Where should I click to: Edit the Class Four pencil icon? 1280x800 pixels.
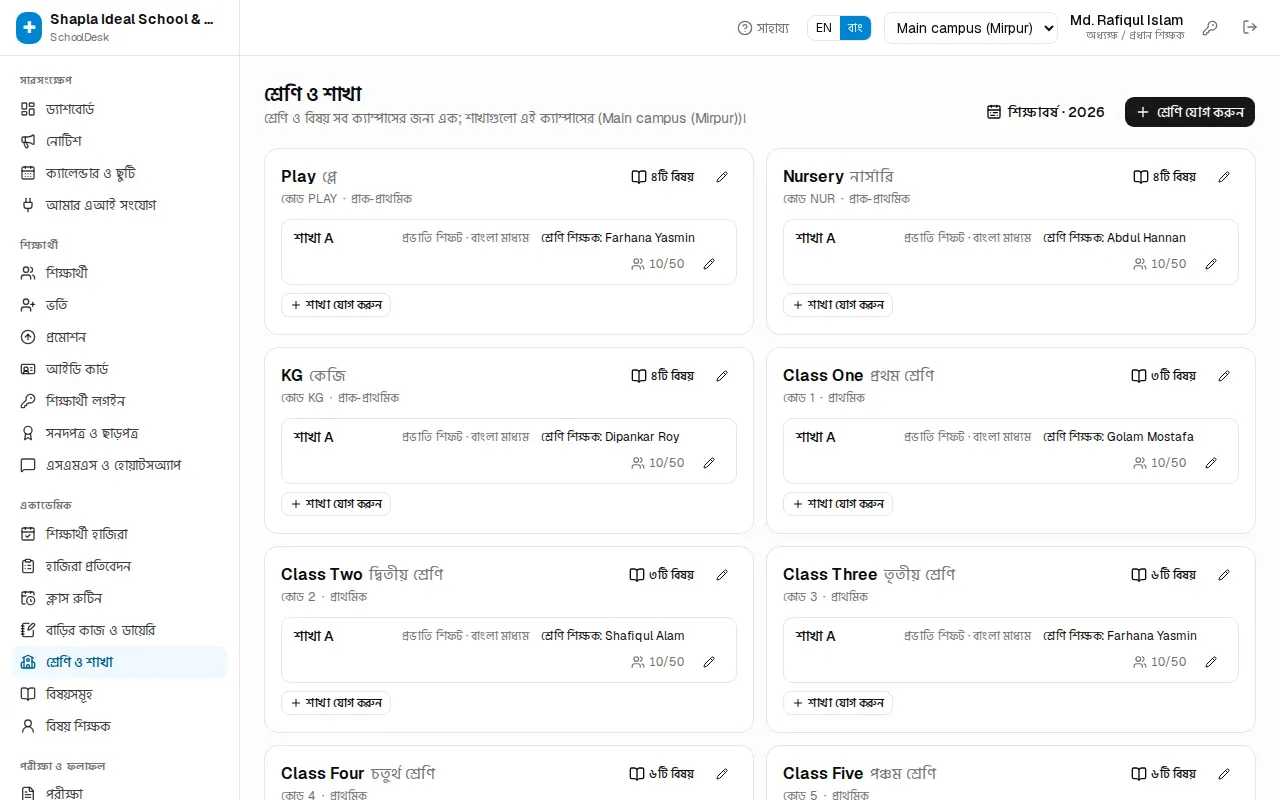(722, 774)
